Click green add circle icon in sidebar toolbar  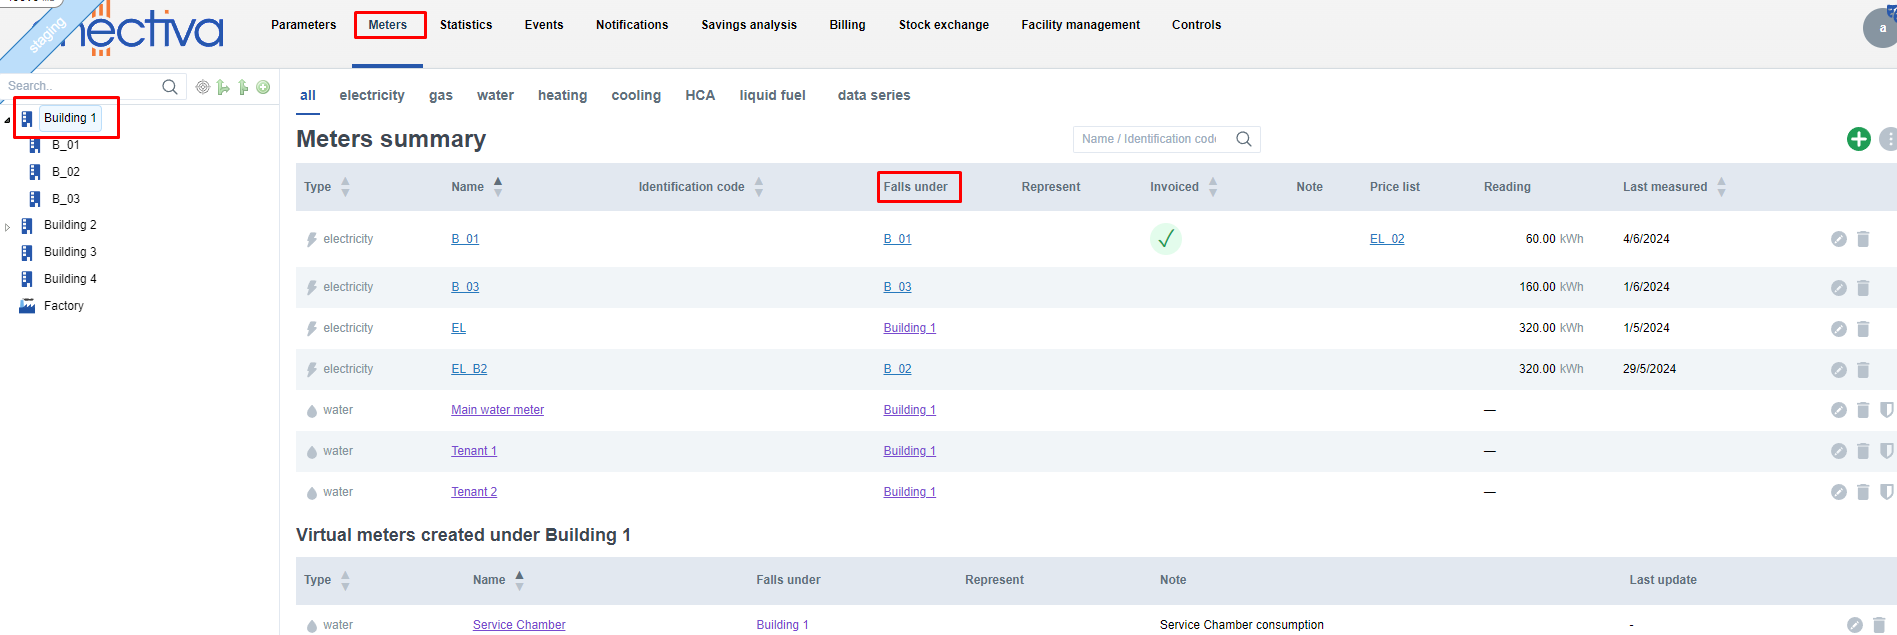pyautogui.click(x=263, y=87)
